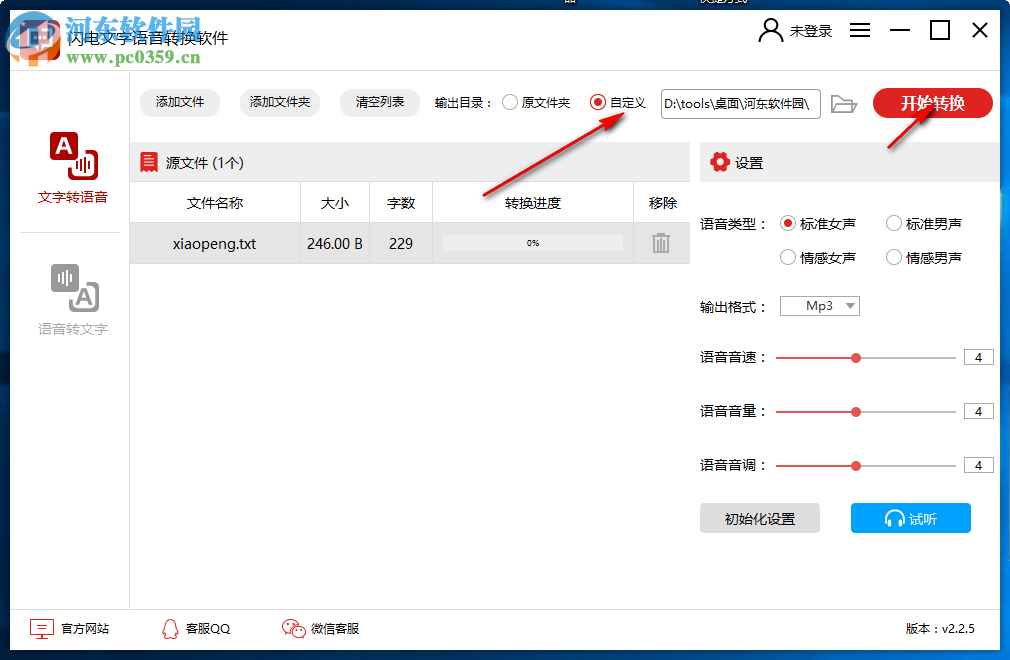Click the output directory path field
This screenshot has height=660, width=1010.
coord(741,104)
